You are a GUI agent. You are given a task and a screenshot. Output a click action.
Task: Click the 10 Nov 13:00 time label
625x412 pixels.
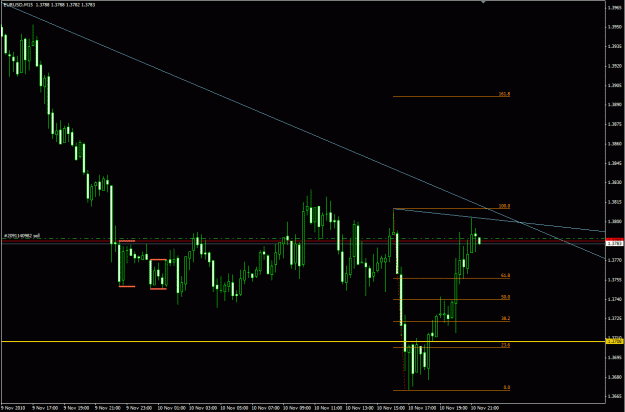pos(360,408)
